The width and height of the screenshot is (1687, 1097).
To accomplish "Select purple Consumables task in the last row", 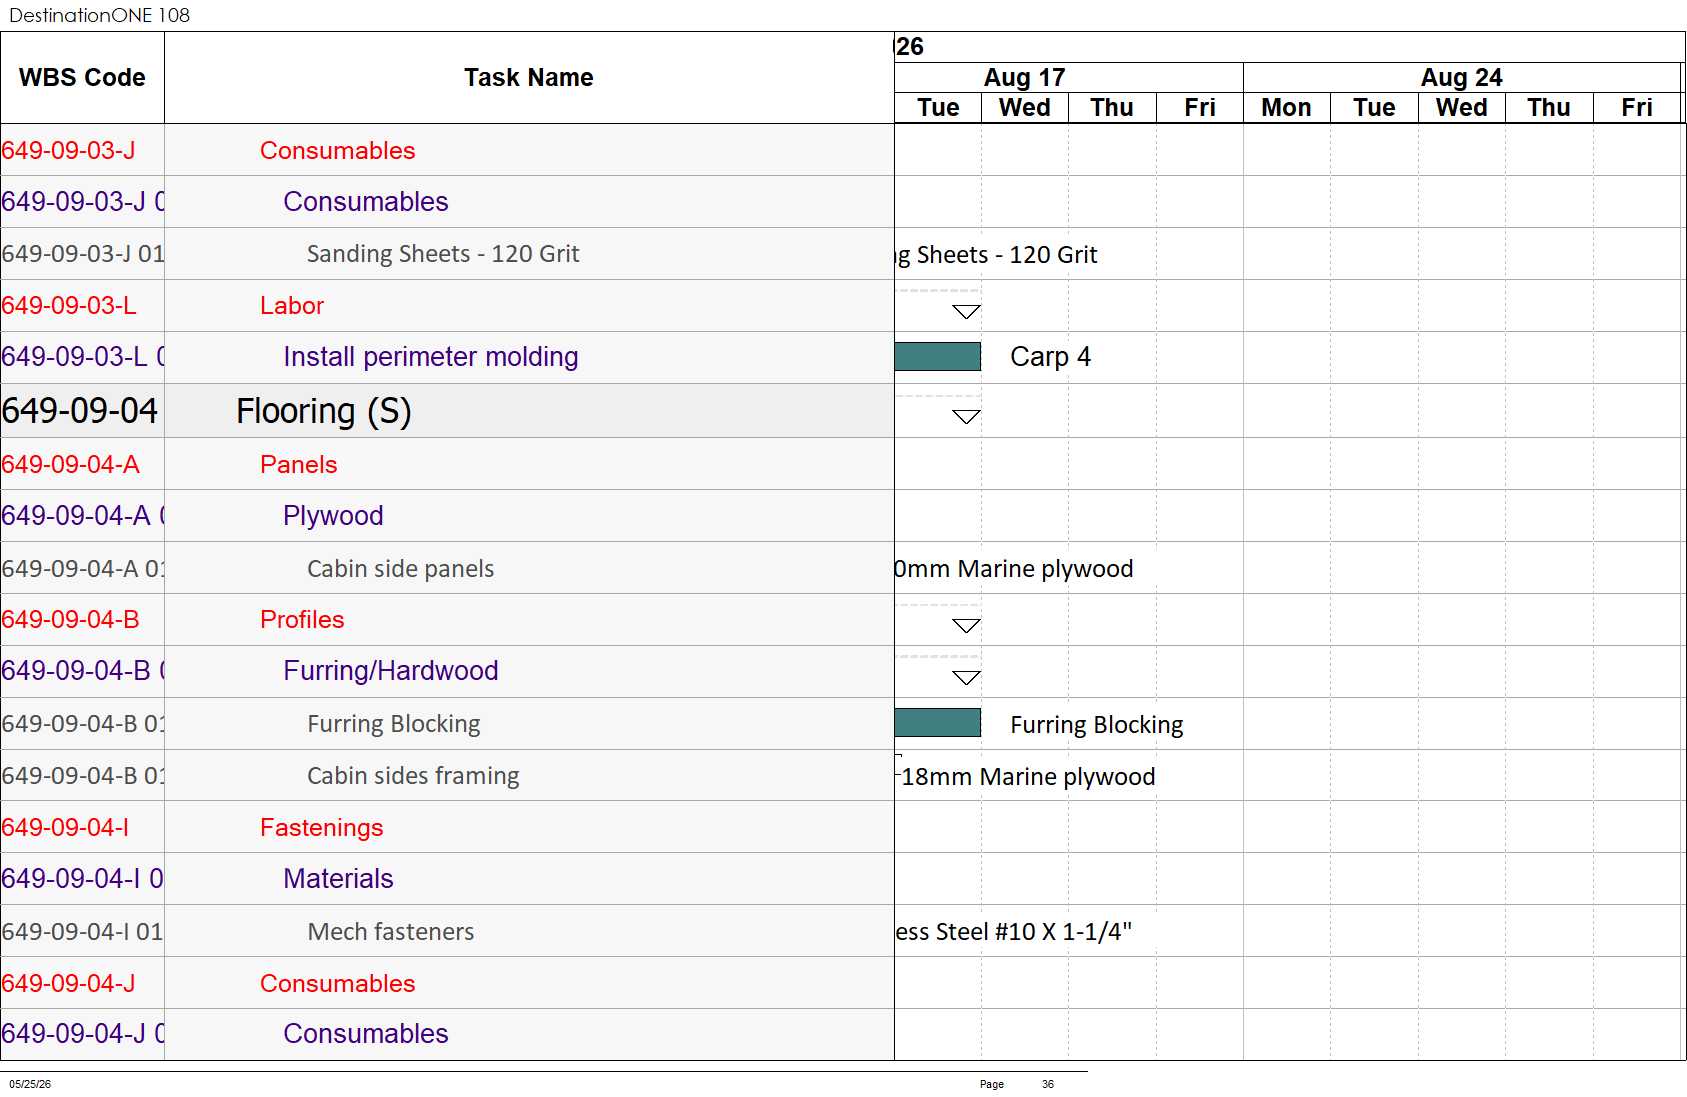I will click(x=366, y=1034).
